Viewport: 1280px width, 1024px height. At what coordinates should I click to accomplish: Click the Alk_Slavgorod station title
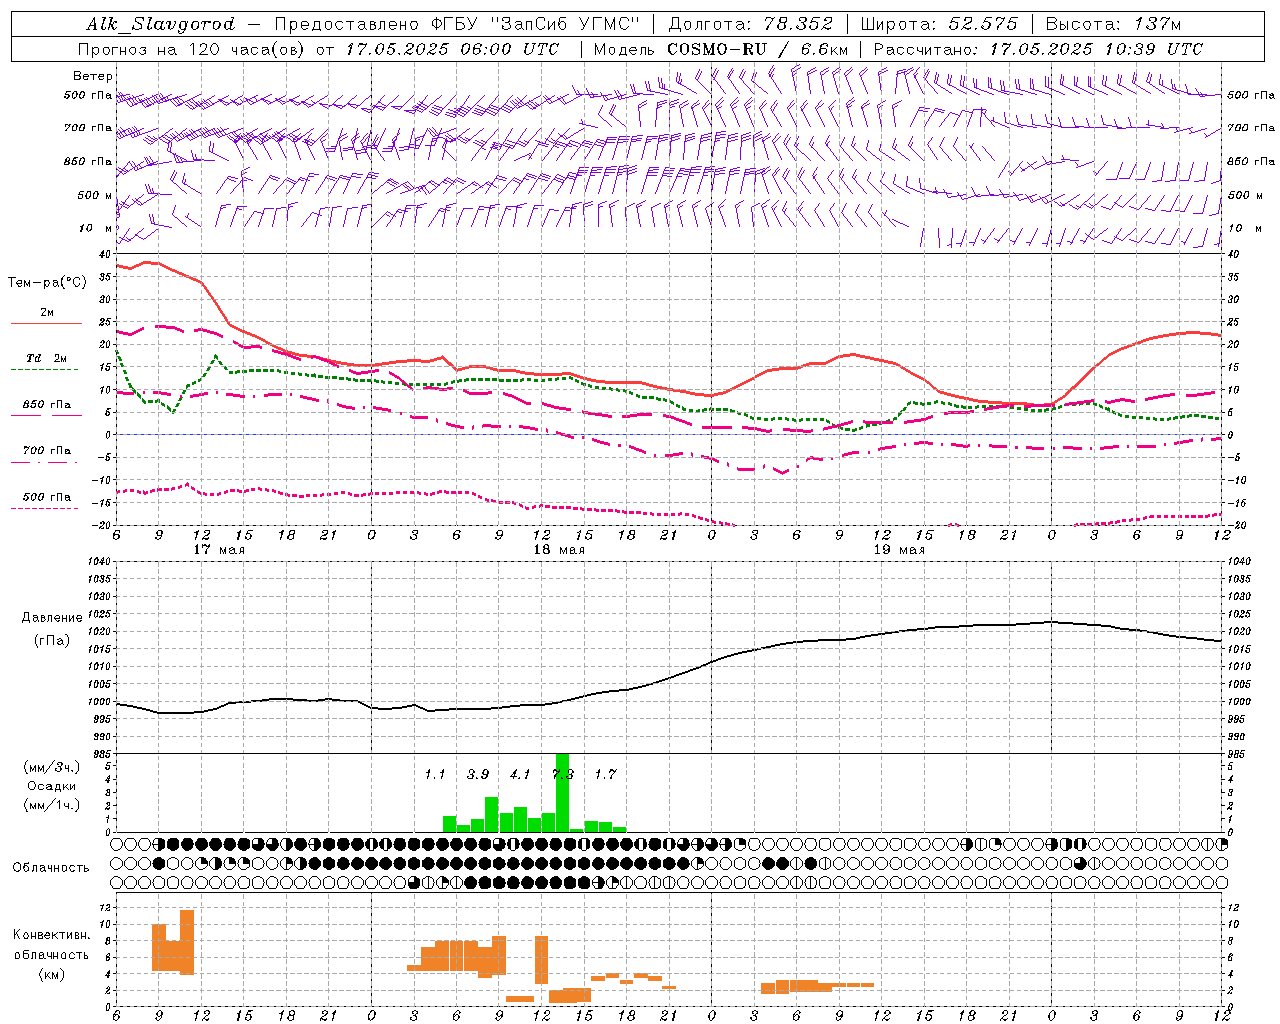pyautogui.click(x=161, y=24)
